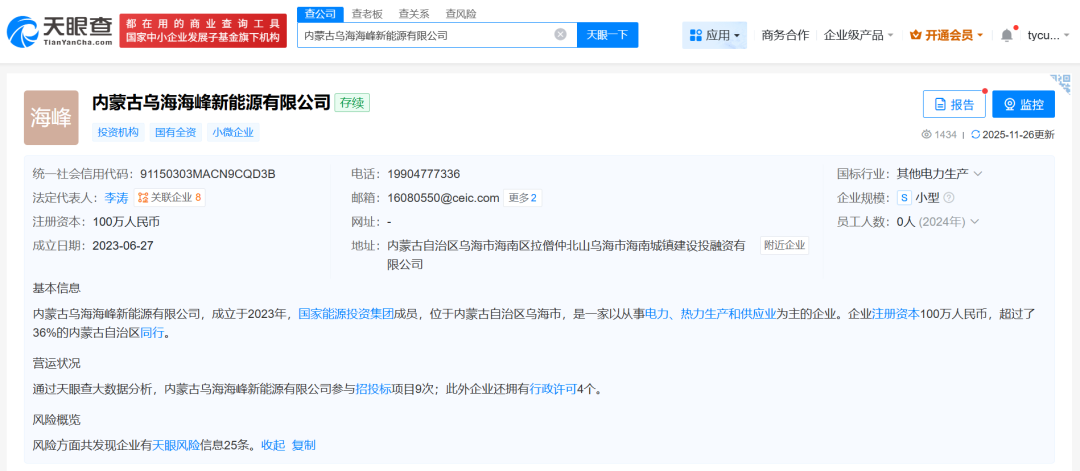This screenshot has height=471, width=1080.
Task: Click the 附近企业 button
Action: click(785, 245)
